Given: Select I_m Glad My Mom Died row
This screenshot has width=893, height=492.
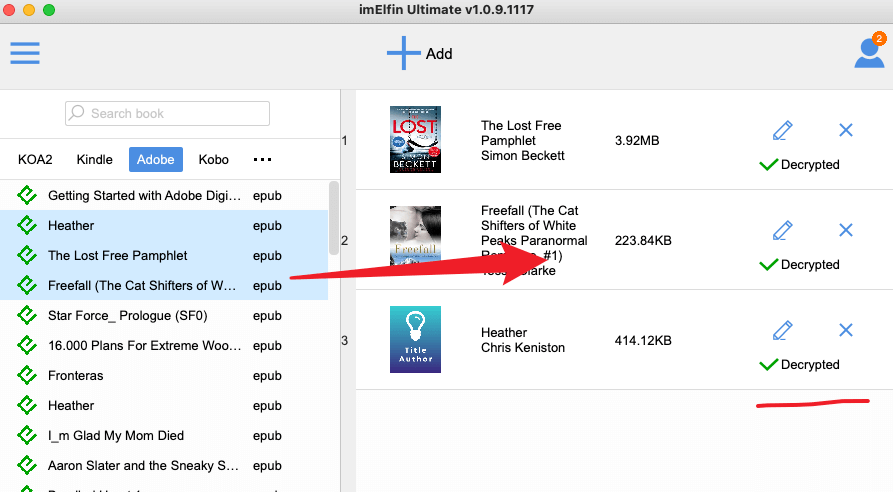Looking at the screenshot, I should click(x=164, y=436).
